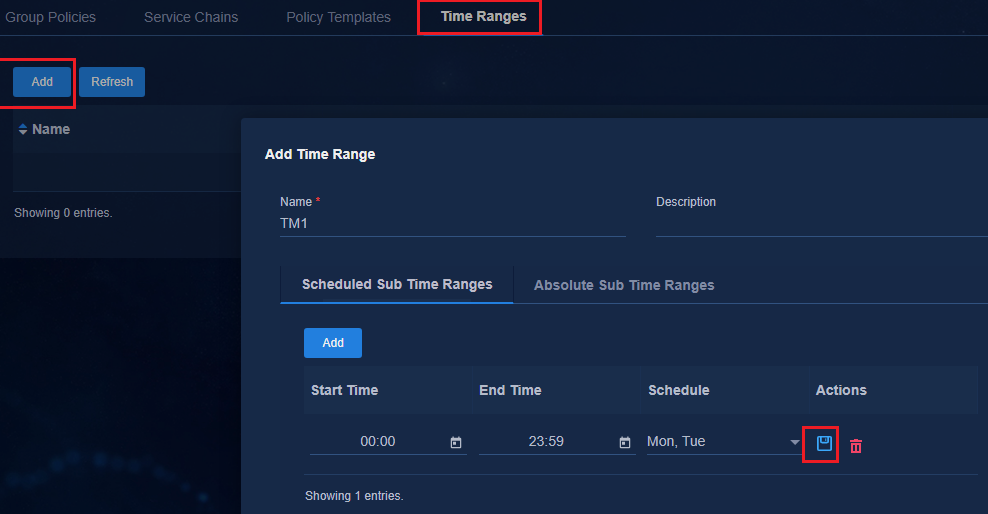The height and width of the screenshot is (514, 988).
Task: Select the Mon, Tue schedule field
Action: [724, 442]
